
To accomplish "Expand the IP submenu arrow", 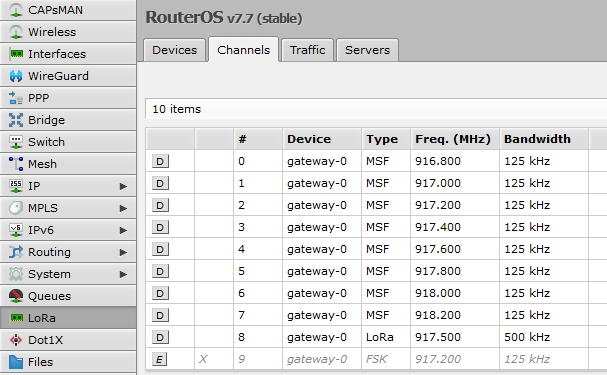I will [123, 186].
